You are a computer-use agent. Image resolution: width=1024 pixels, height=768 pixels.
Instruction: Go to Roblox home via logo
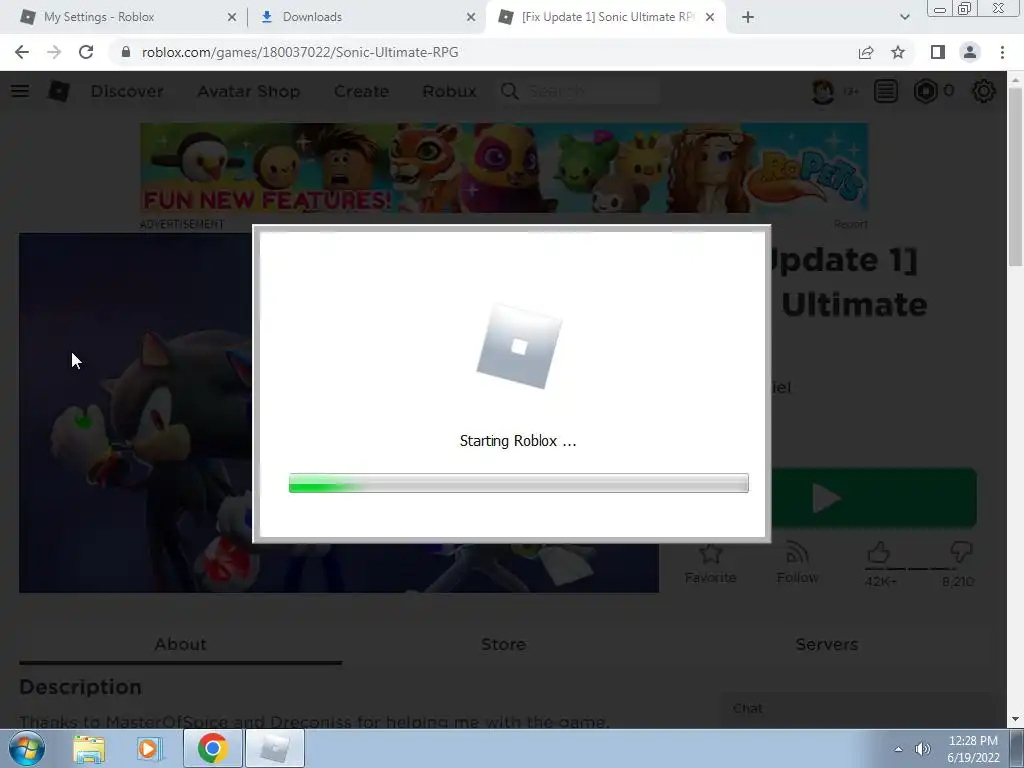pyautogui.click(x=59, y=91)
